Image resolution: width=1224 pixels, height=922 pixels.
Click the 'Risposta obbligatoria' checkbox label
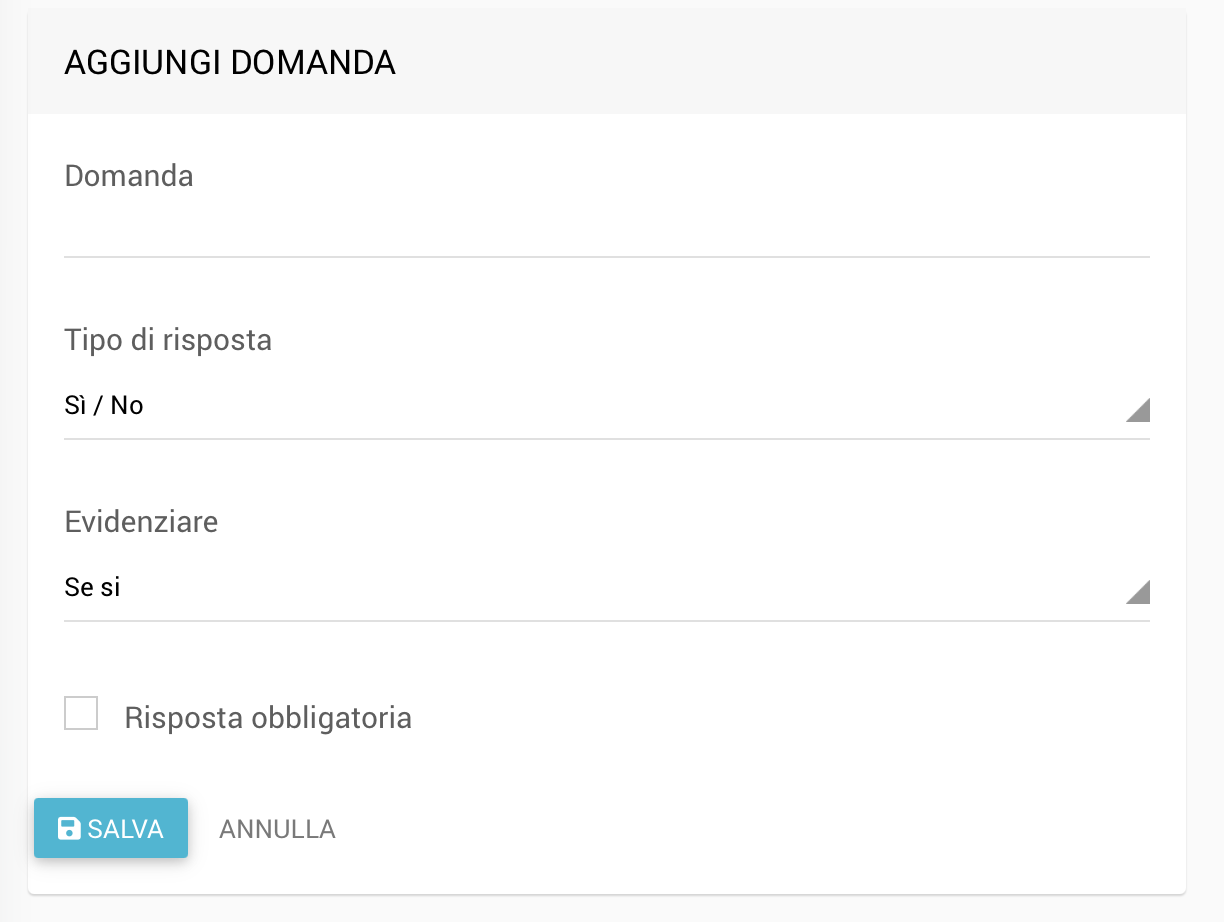(268, 718)
